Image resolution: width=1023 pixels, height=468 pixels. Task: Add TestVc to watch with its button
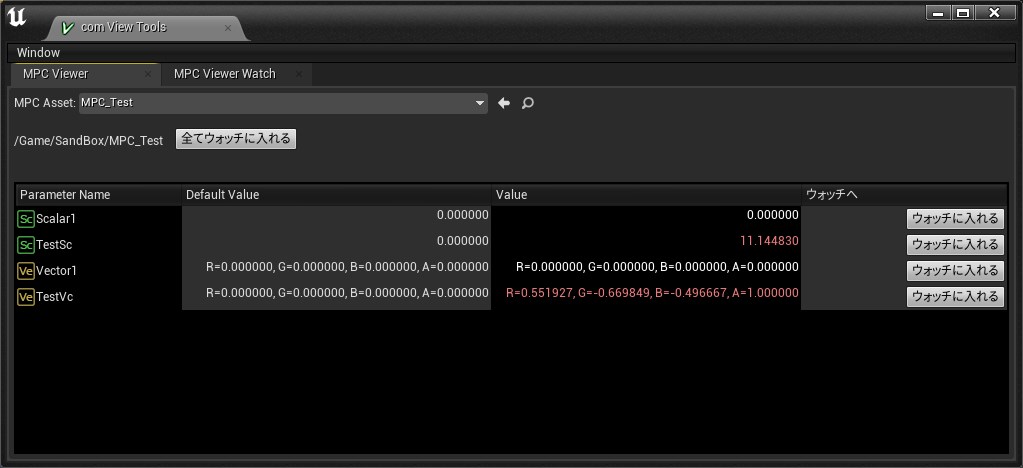(x=955, y=297)
